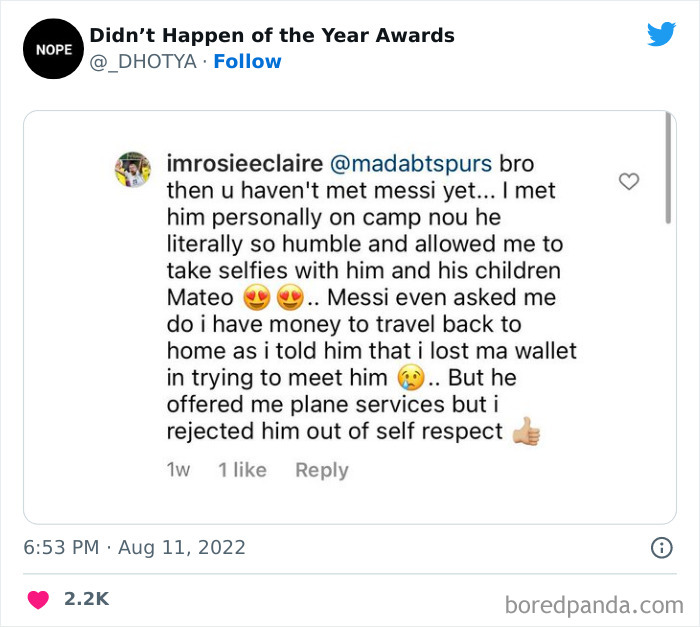Click the thumbs up emoji in comment

click(x=526, y=432)
